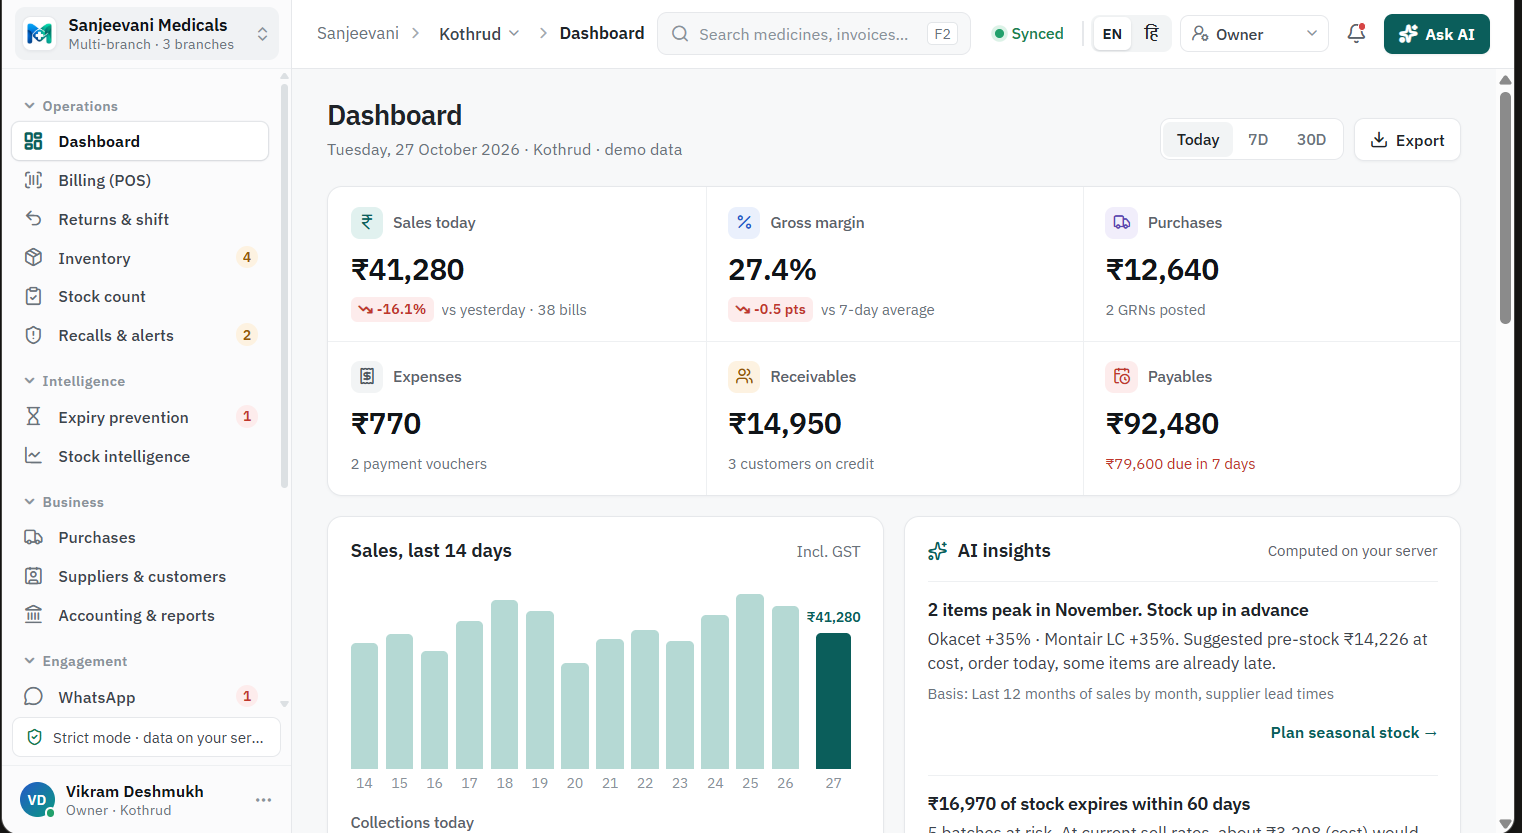The image size is (1522, 833).
Task: Open the user options ellipsis for Vikram Deshmukh
Action: click(x=263, y=800)
